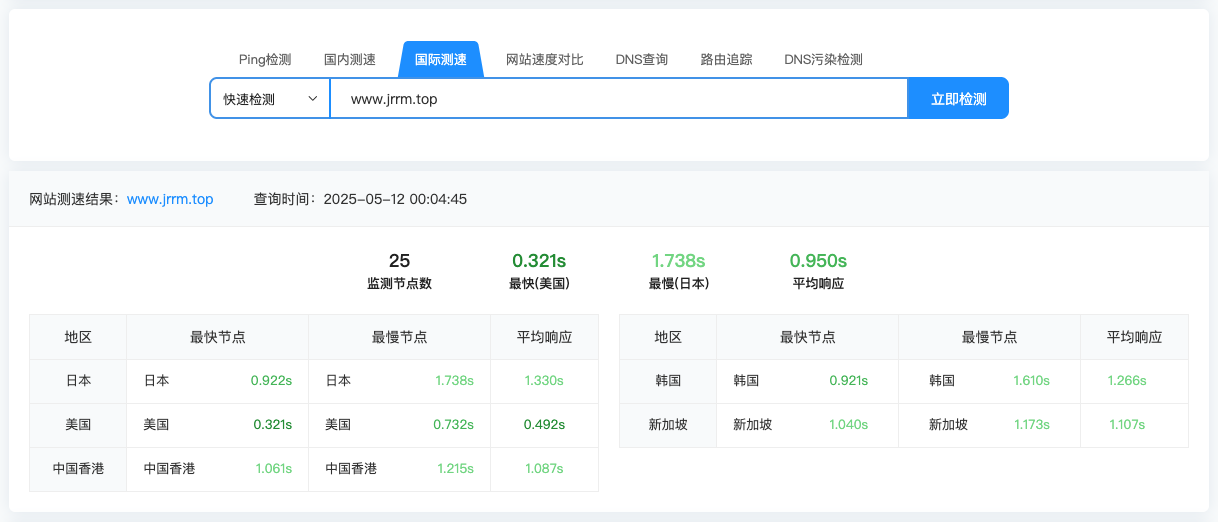The image size is (1218, 522).
Task: Open the DNS查询 tab
Action: (642, 60)
